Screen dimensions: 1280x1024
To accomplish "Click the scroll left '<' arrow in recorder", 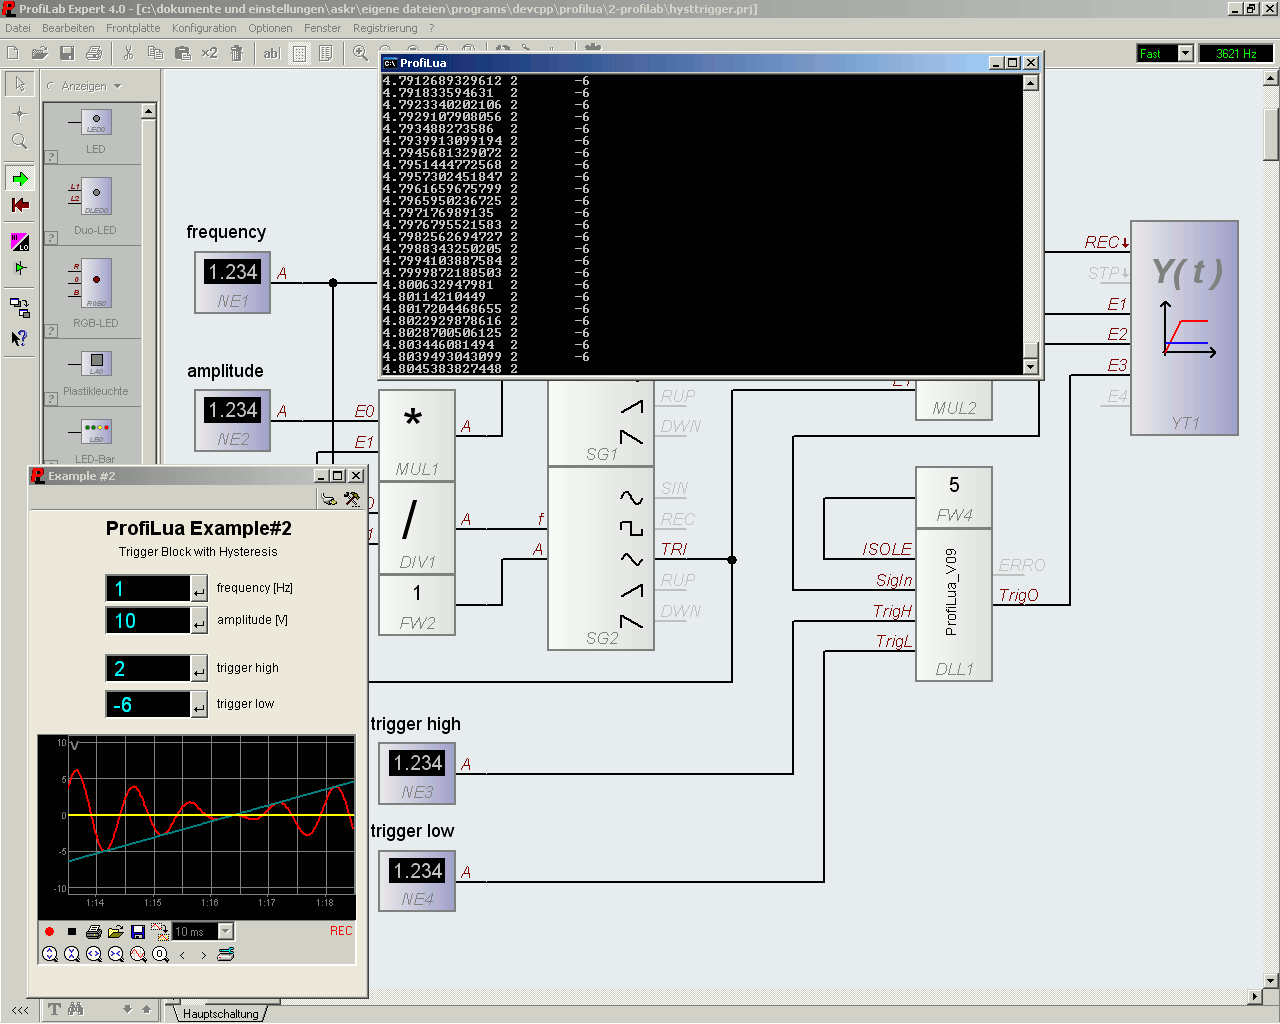I will click(182, 955).
